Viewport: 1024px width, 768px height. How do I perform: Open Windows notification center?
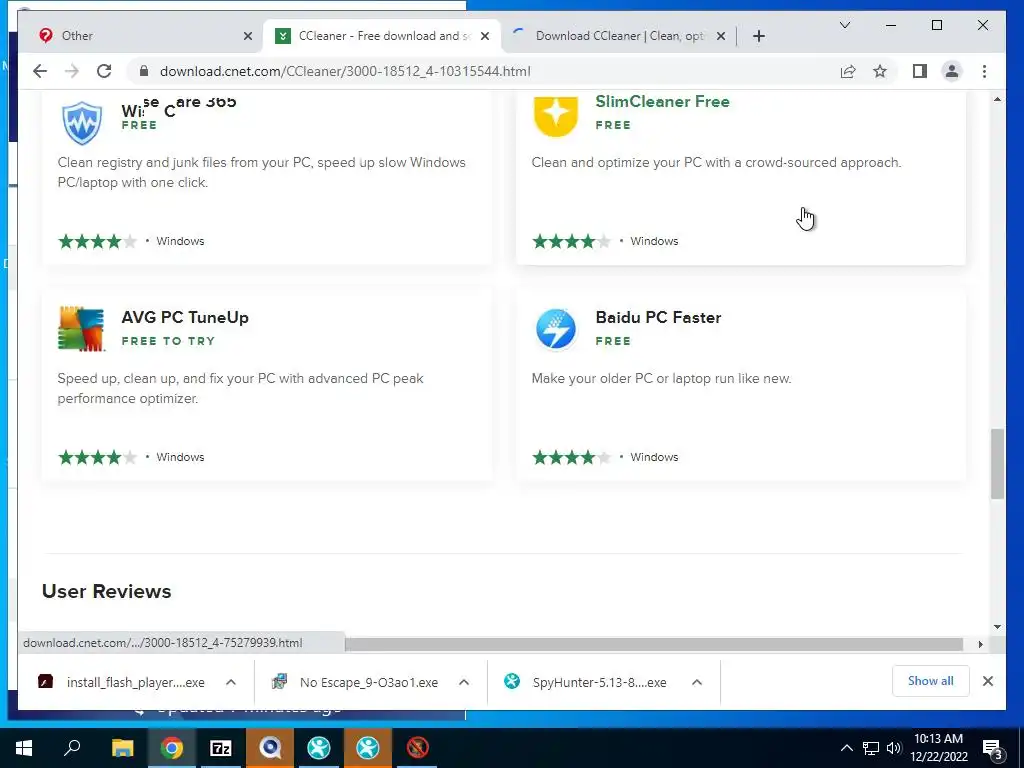tap(993, 748)
